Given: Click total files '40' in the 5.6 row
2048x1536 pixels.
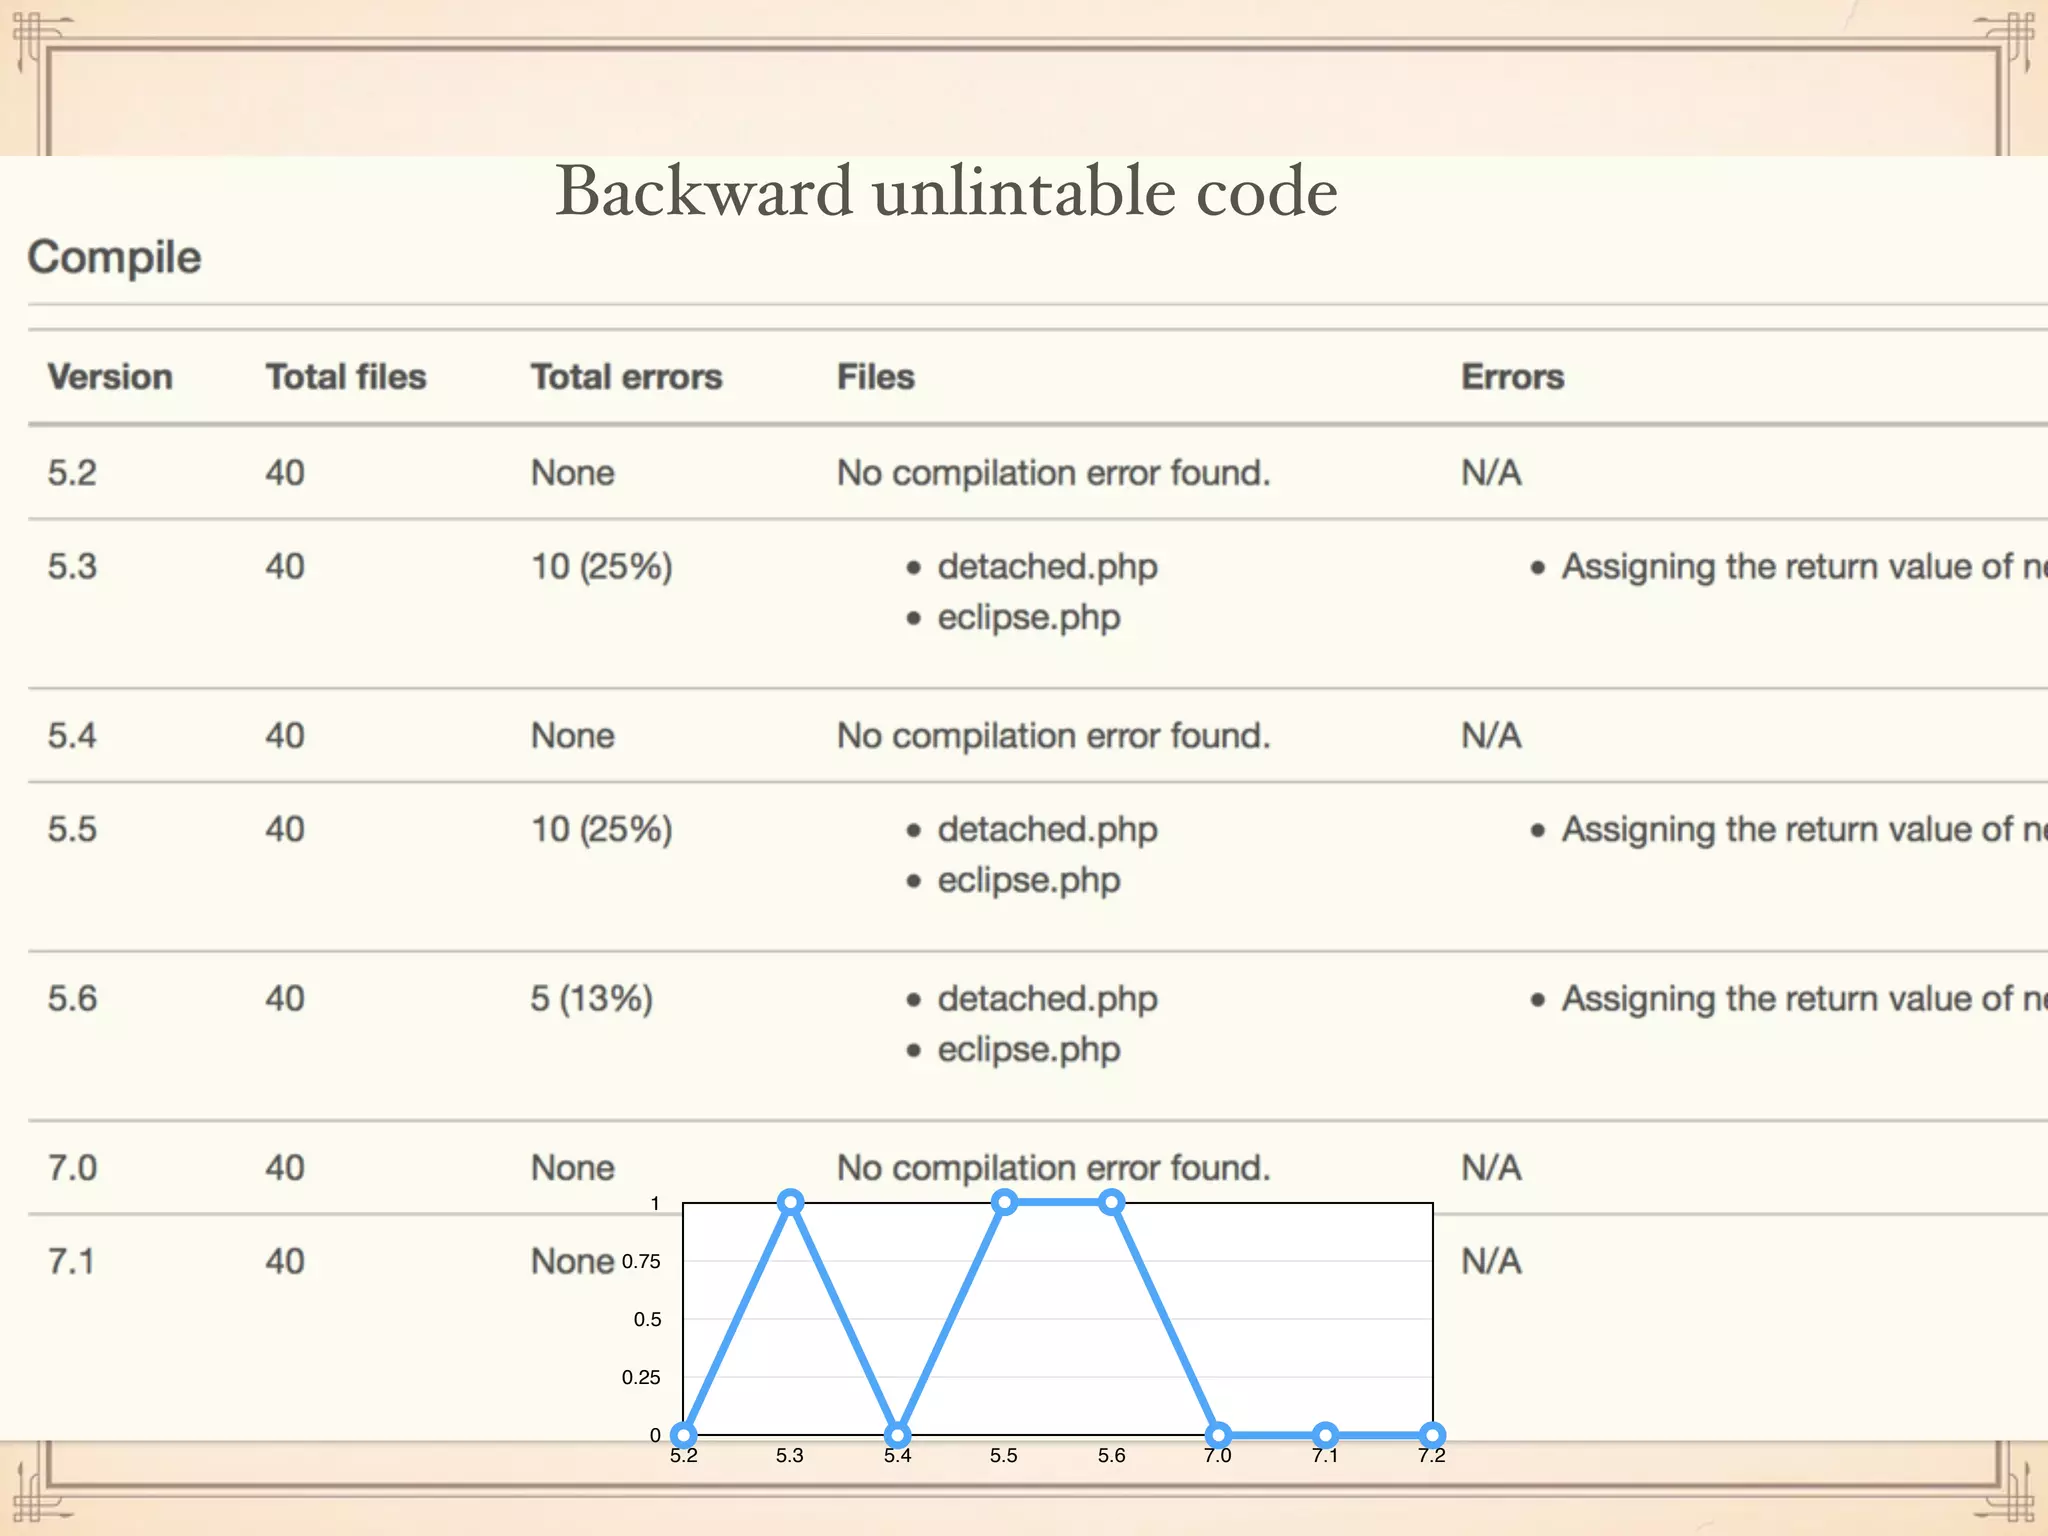Looking at the screenshot, I should point(285,999).
